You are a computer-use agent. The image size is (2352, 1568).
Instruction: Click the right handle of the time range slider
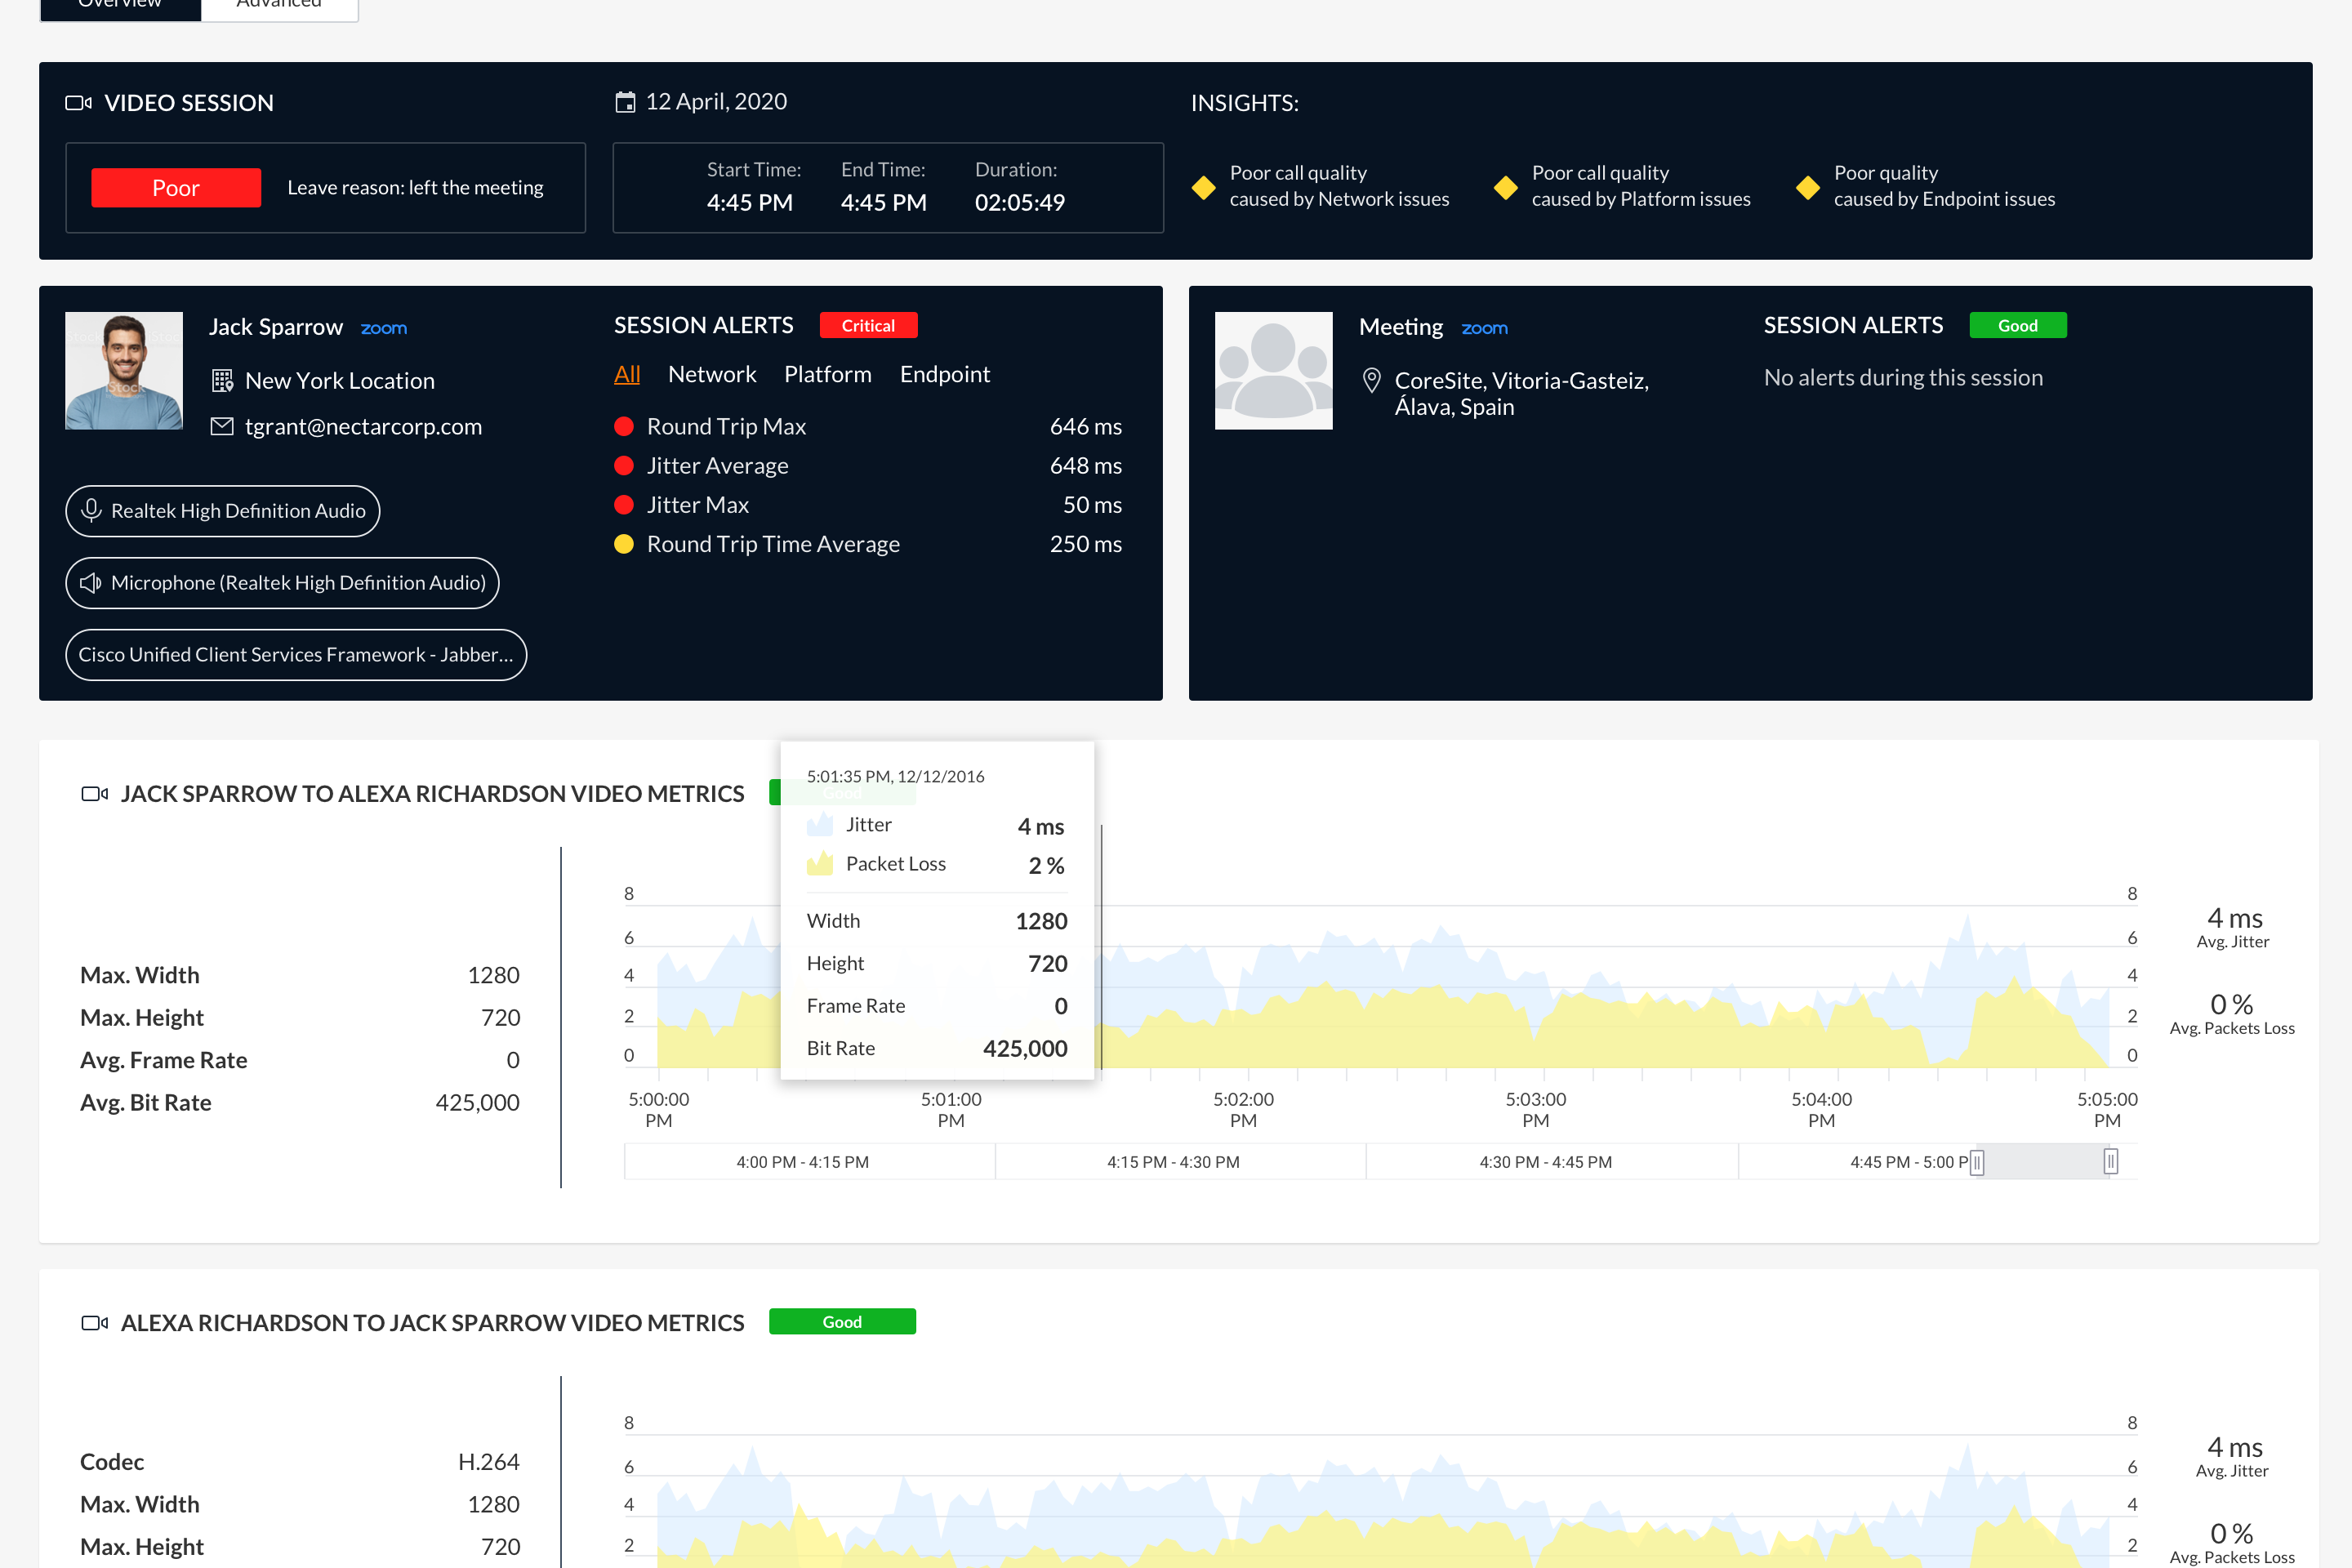click(x=2111, y=1162)
